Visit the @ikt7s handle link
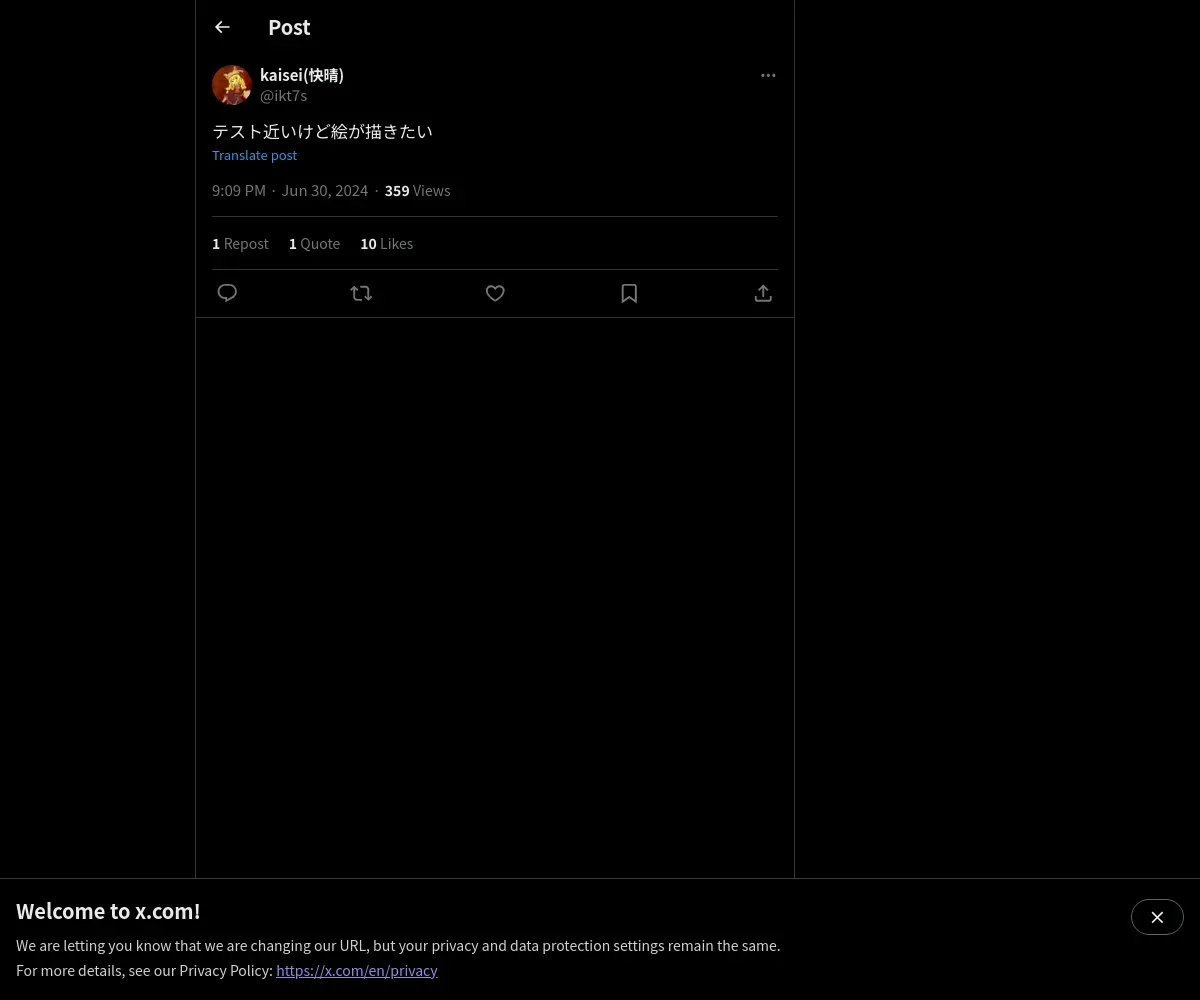 [284, 96]
